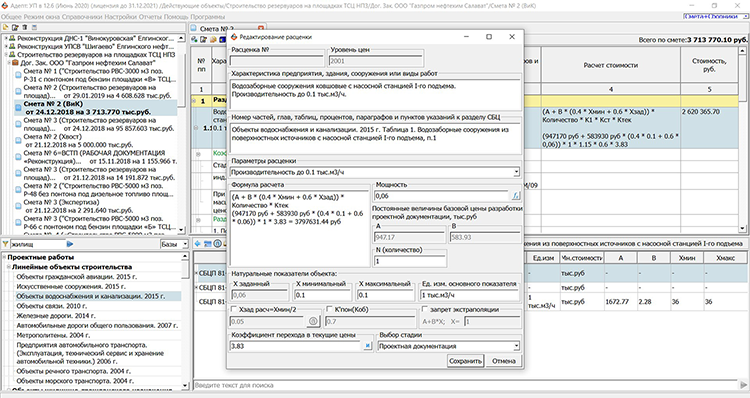Open the Справочники menu

(82, 17)
